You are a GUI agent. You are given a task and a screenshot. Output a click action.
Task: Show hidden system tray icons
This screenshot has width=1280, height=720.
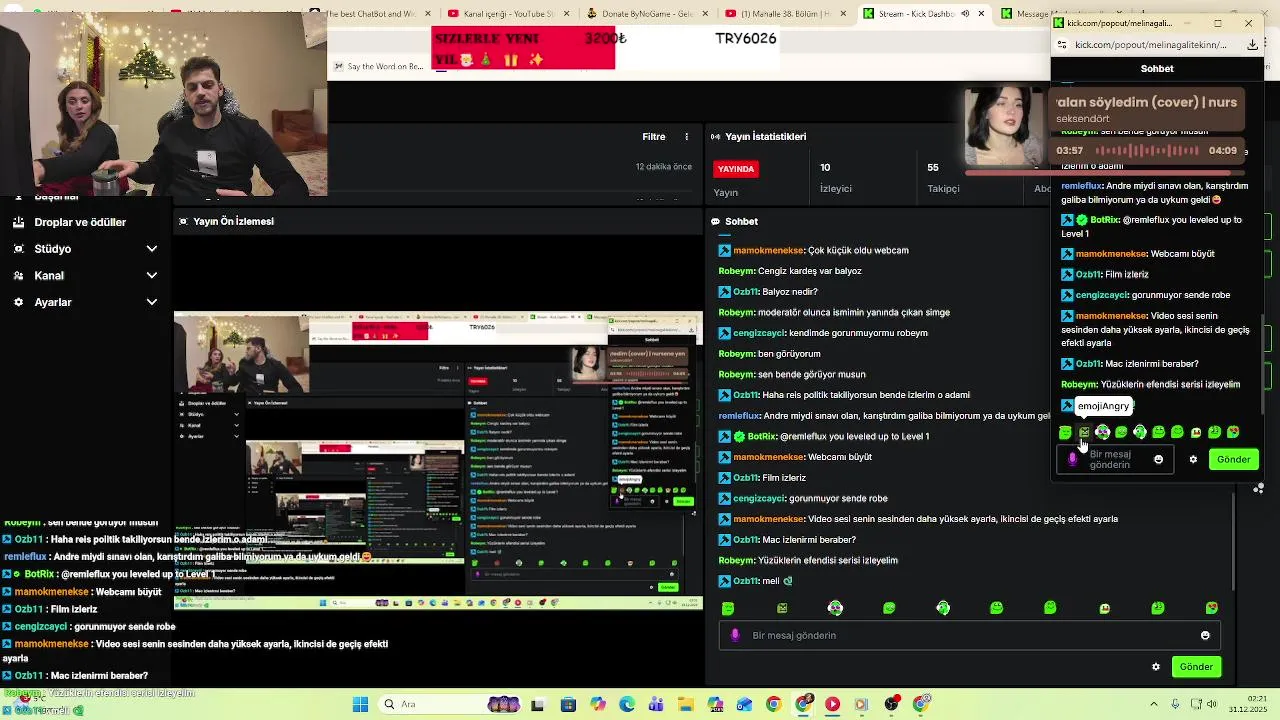(x=1154, y=705)
